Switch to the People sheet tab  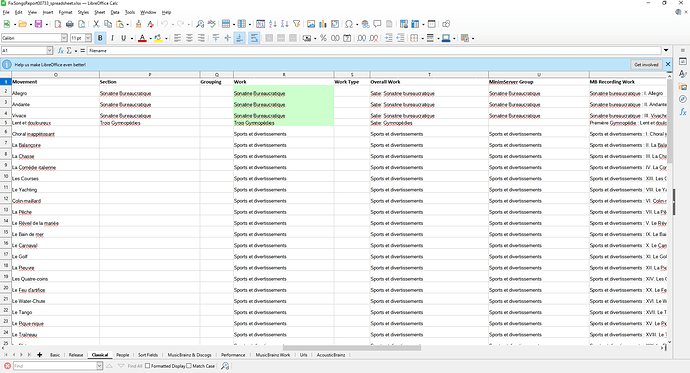122,355
